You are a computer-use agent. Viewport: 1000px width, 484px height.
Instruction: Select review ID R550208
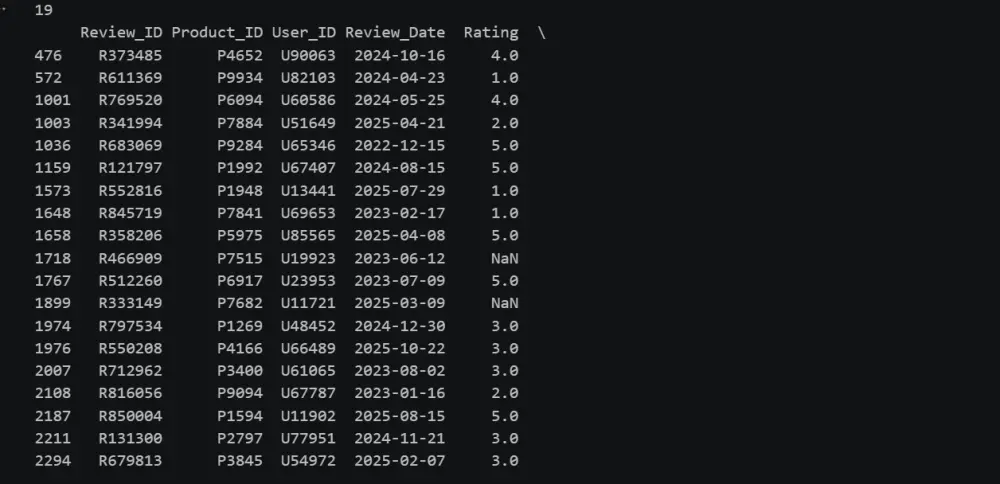(130, 348)
